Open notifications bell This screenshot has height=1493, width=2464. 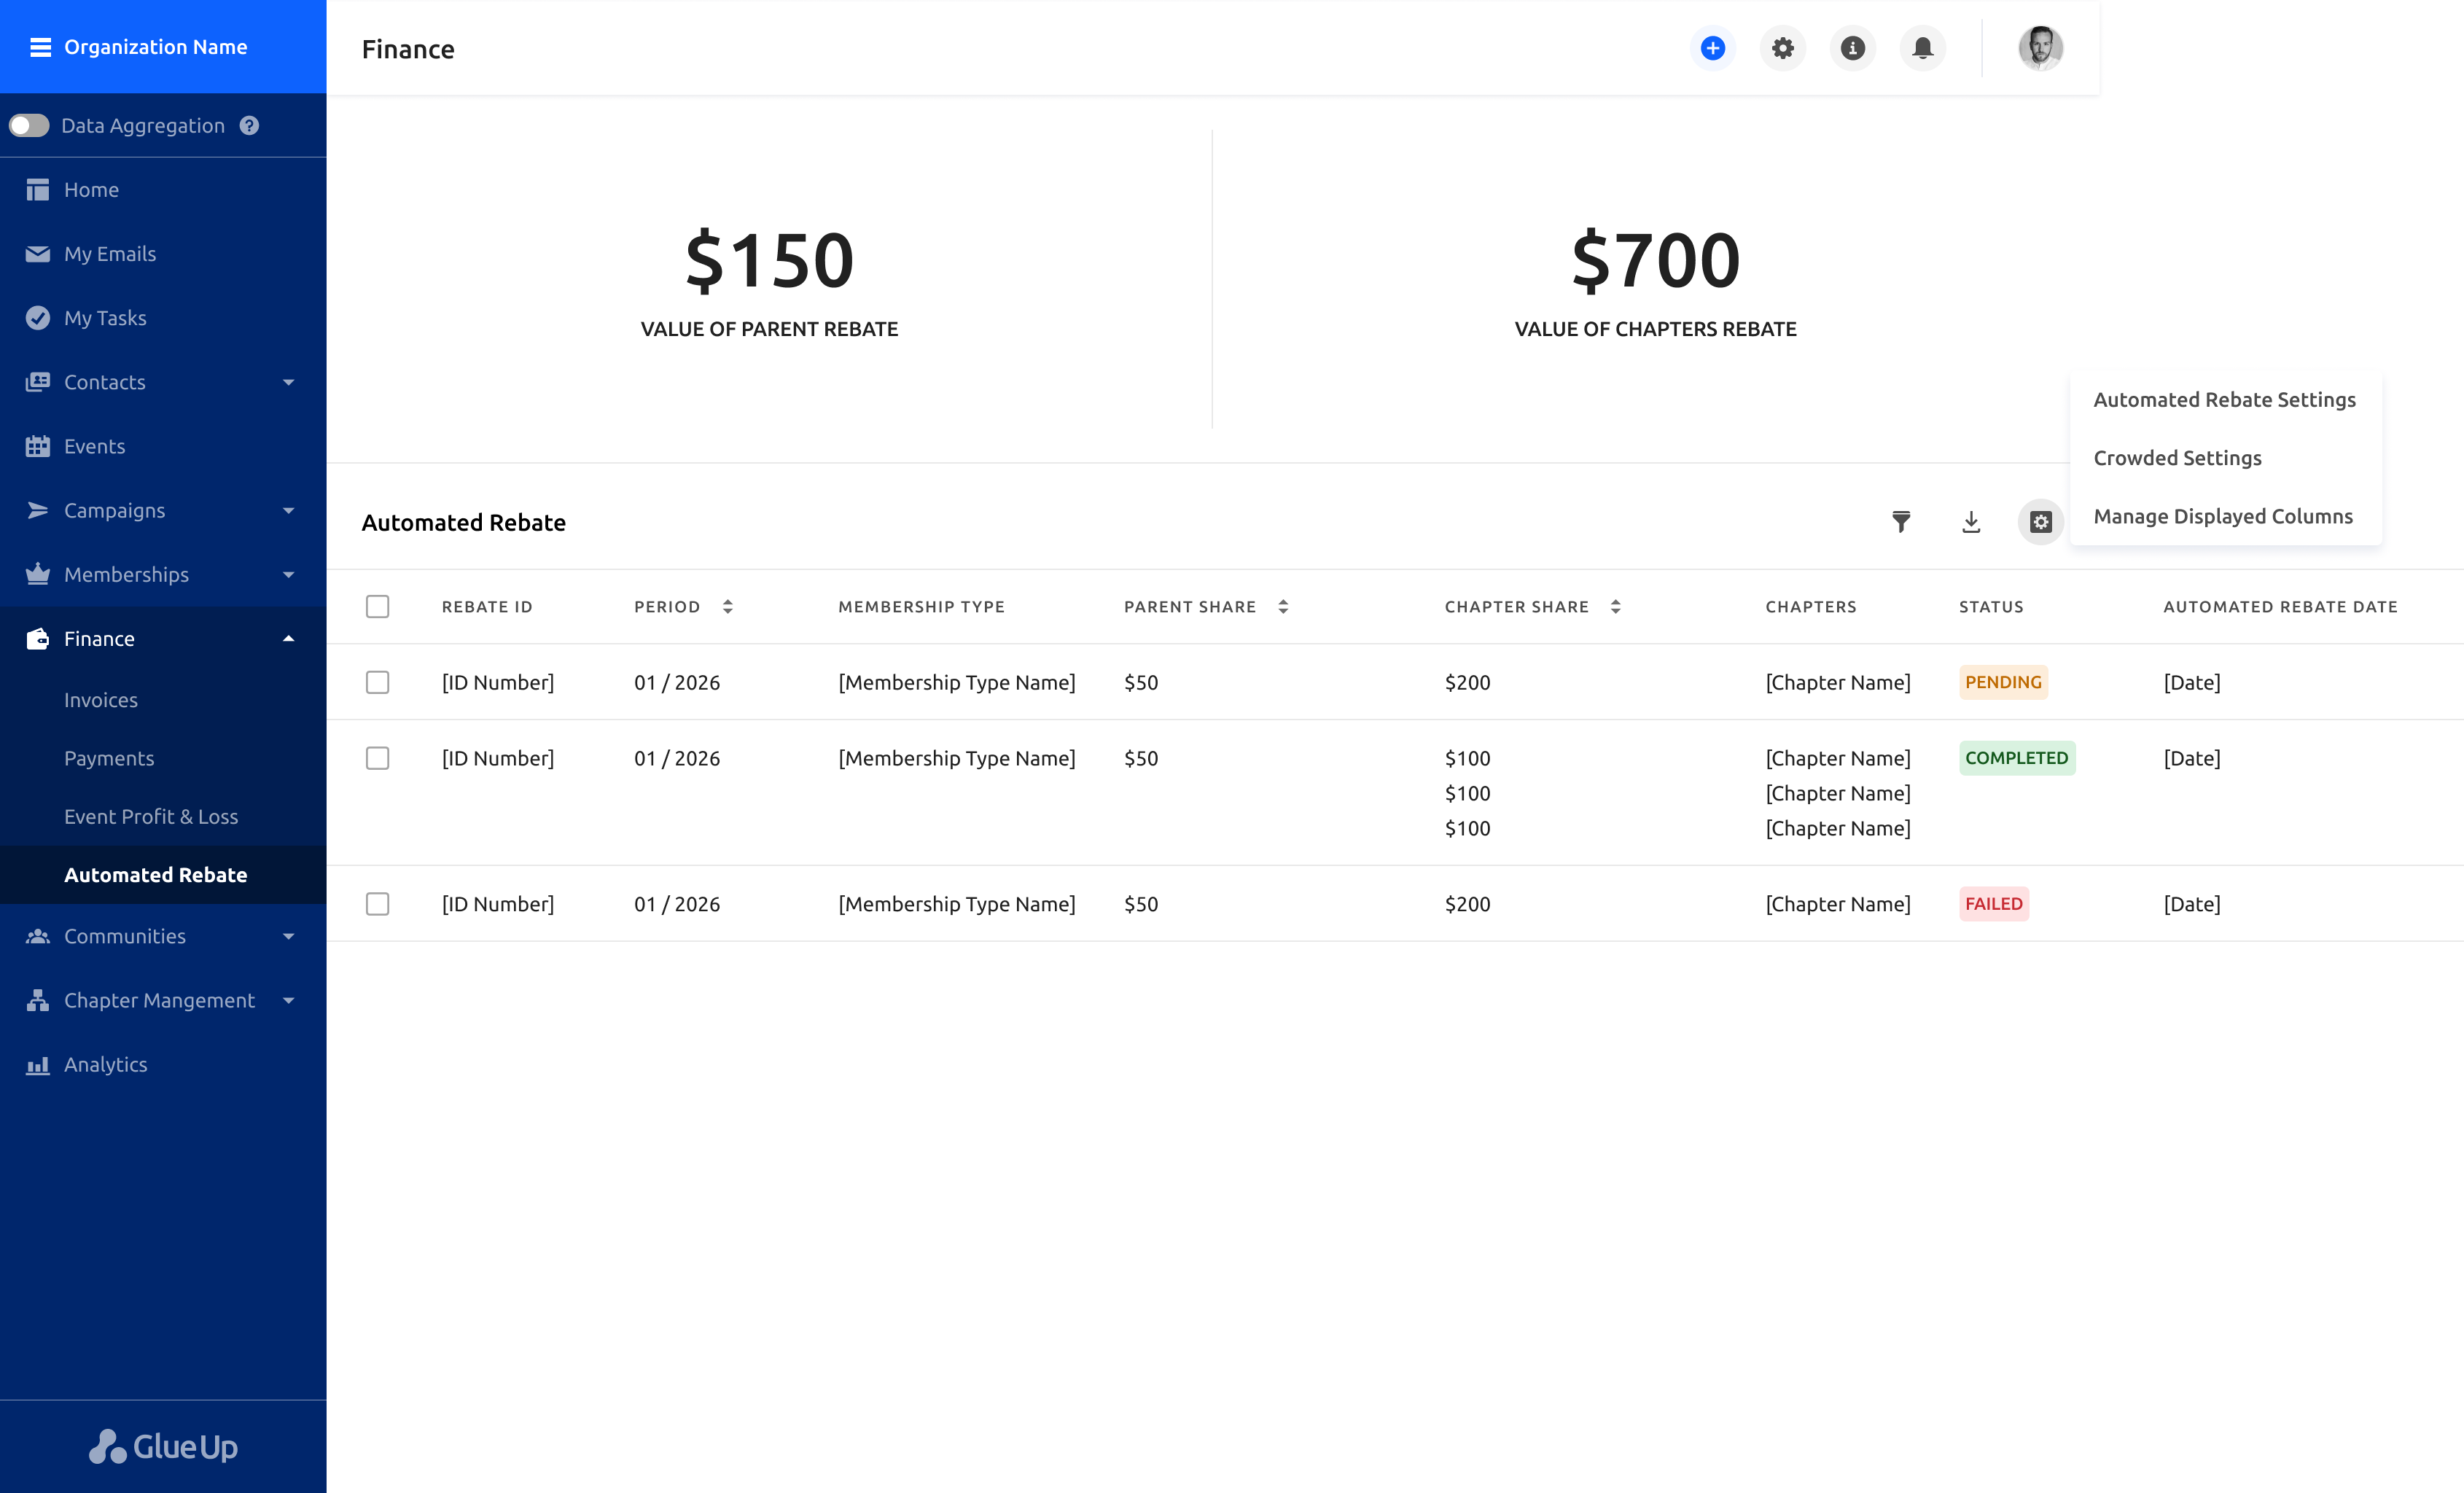[1923, 48]
